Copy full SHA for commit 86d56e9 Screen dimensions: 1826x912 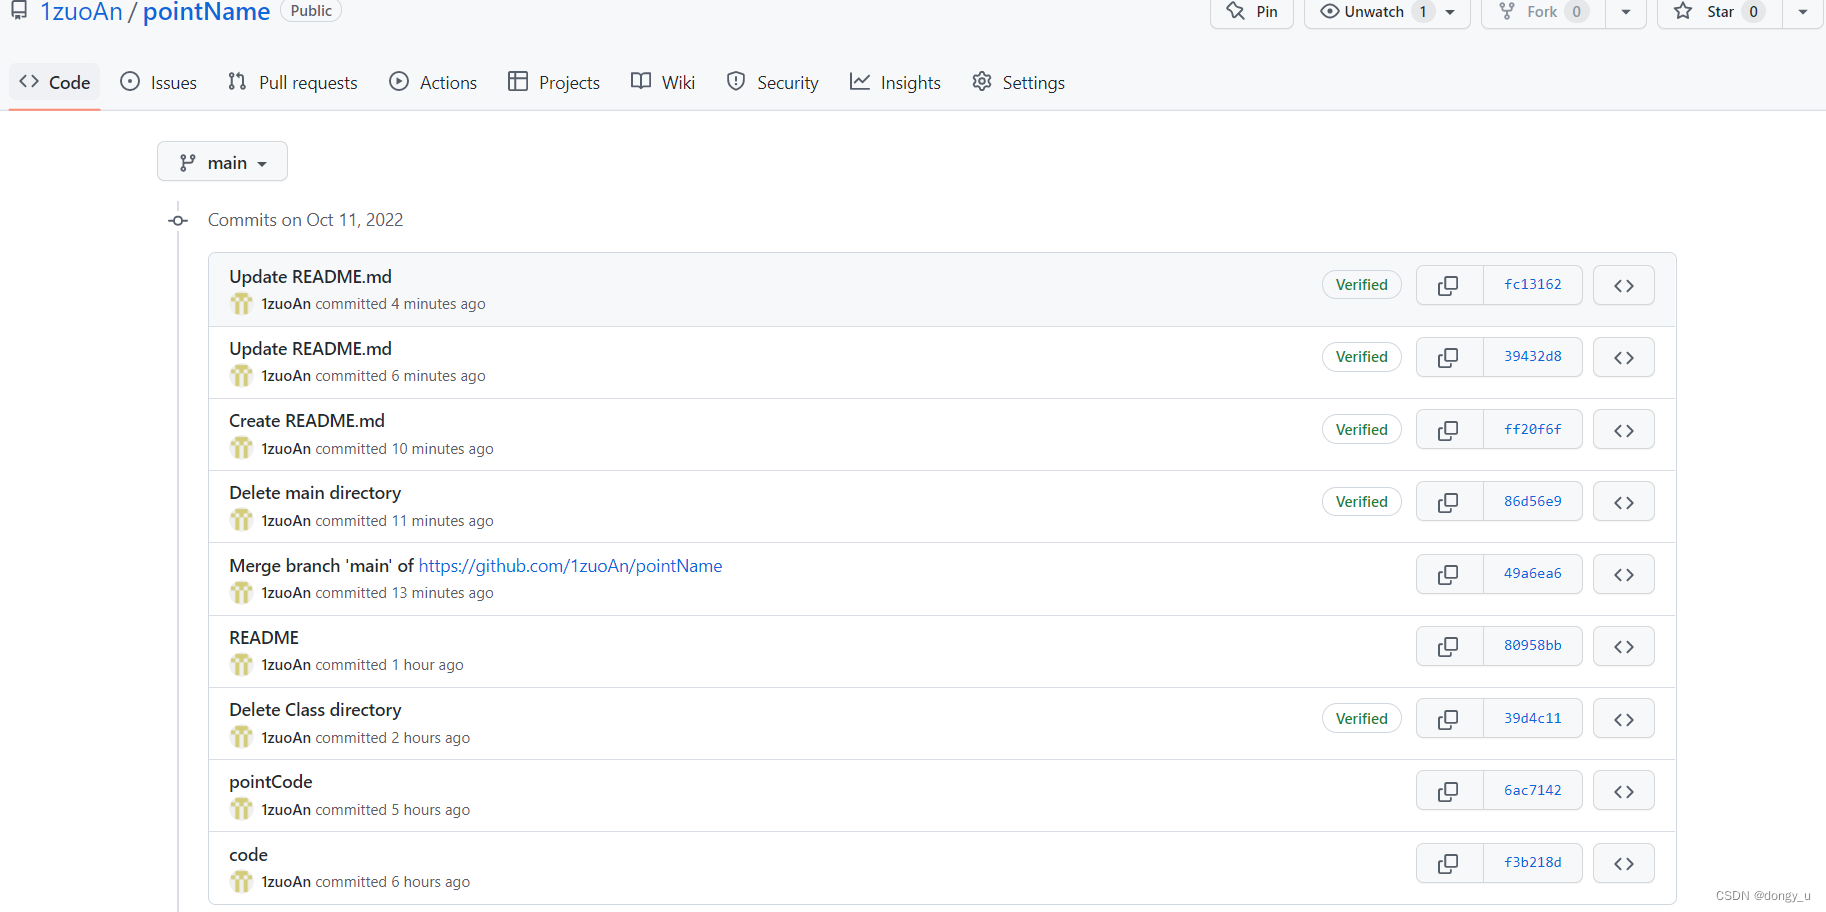coord(1449,502)
